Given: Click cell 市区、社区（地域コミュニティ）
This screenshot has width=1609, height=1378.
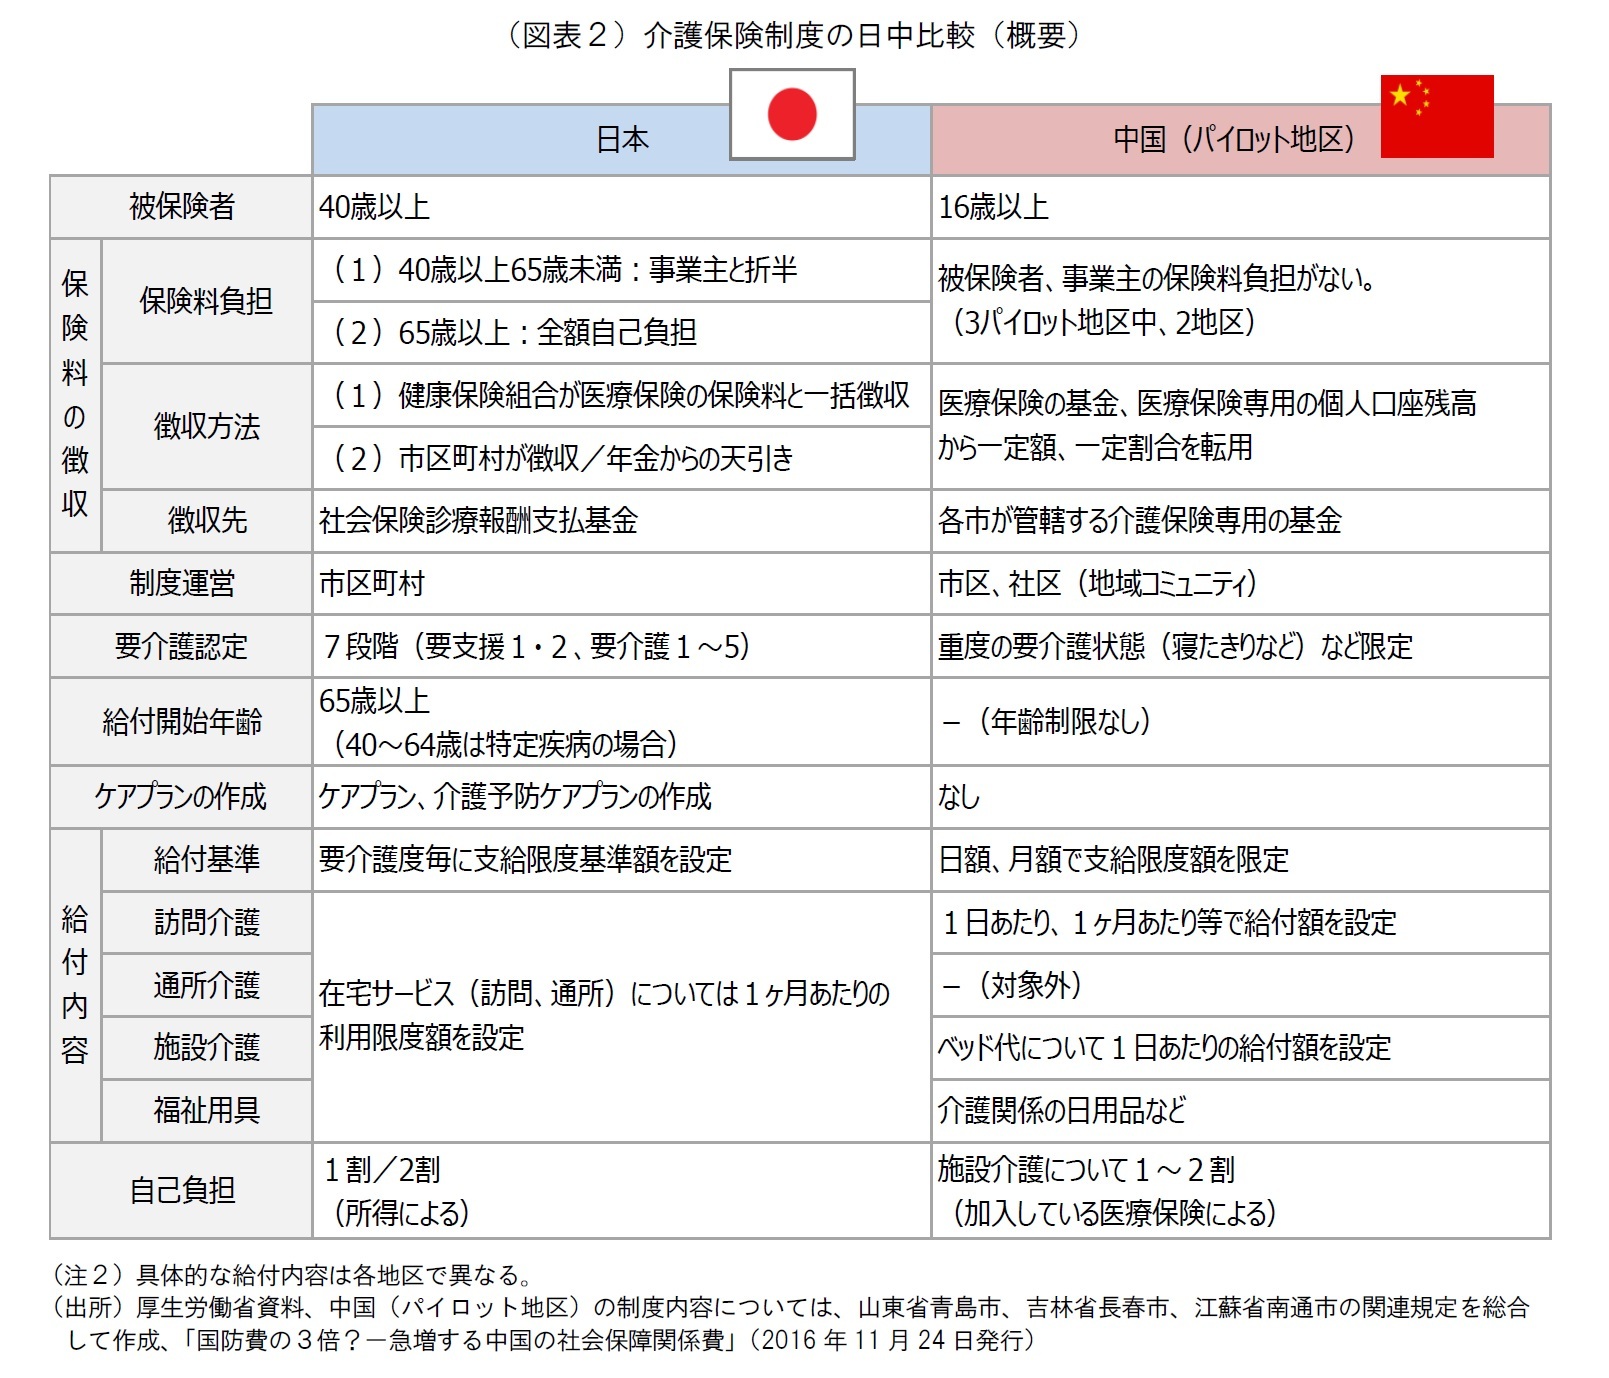Looking at the screenshot, I should [1241, 584].
